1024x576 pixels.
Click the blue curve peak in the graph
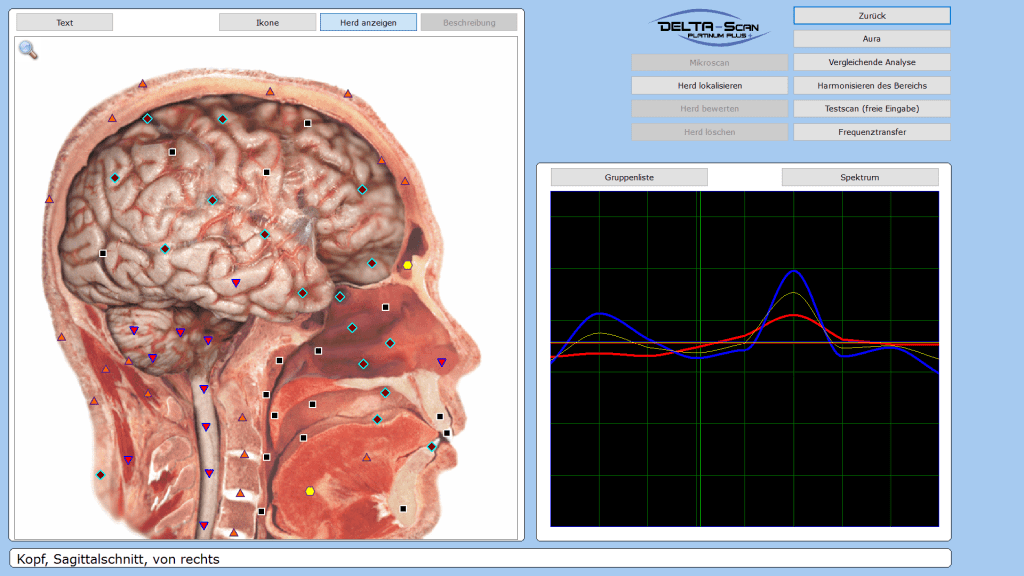pyautogui.click(x=794, y=271)
